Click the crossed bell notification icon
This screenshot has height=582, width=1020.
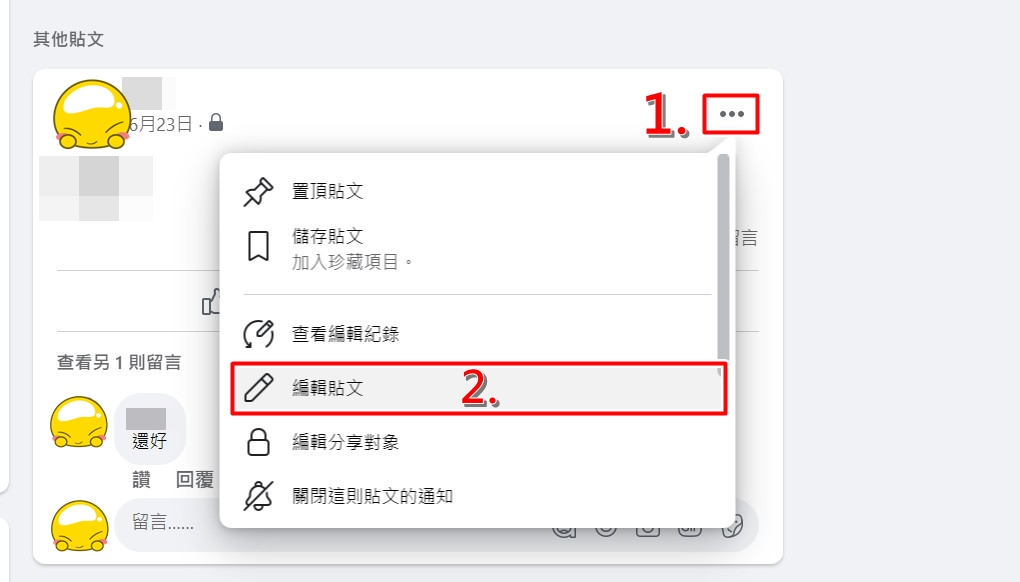click(x=258, y=496)
